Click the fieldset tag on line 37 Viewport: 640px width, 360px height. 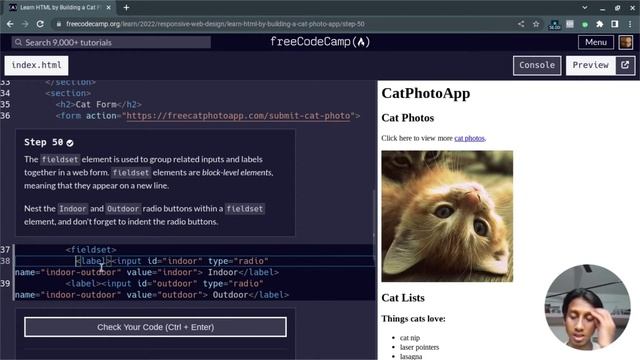[x=91, y=250]
